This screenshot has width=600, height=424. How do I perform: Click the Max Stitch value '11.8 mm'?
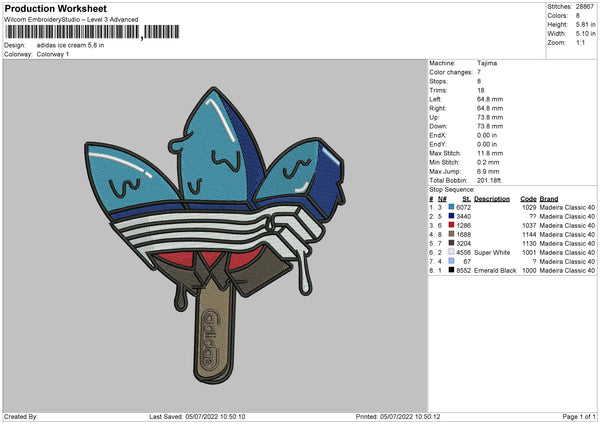pyautogui.click(x=490, y=153)
